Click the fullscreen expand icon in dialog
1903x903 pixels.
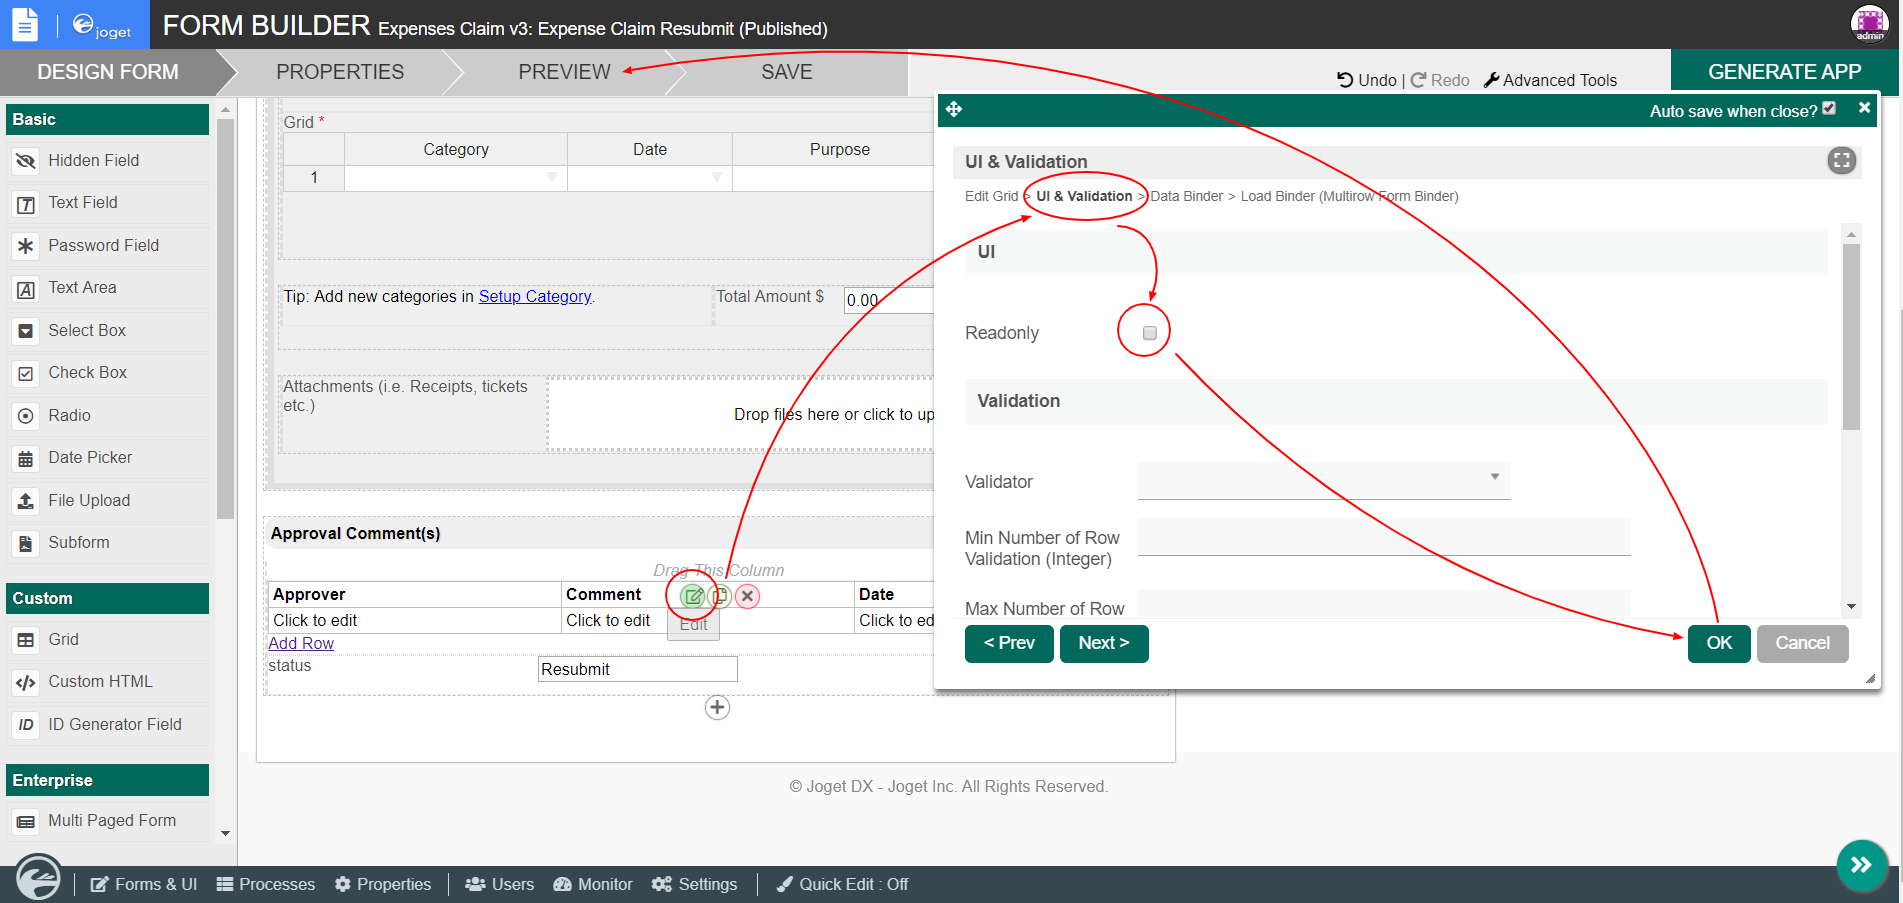click(1841, 161)
